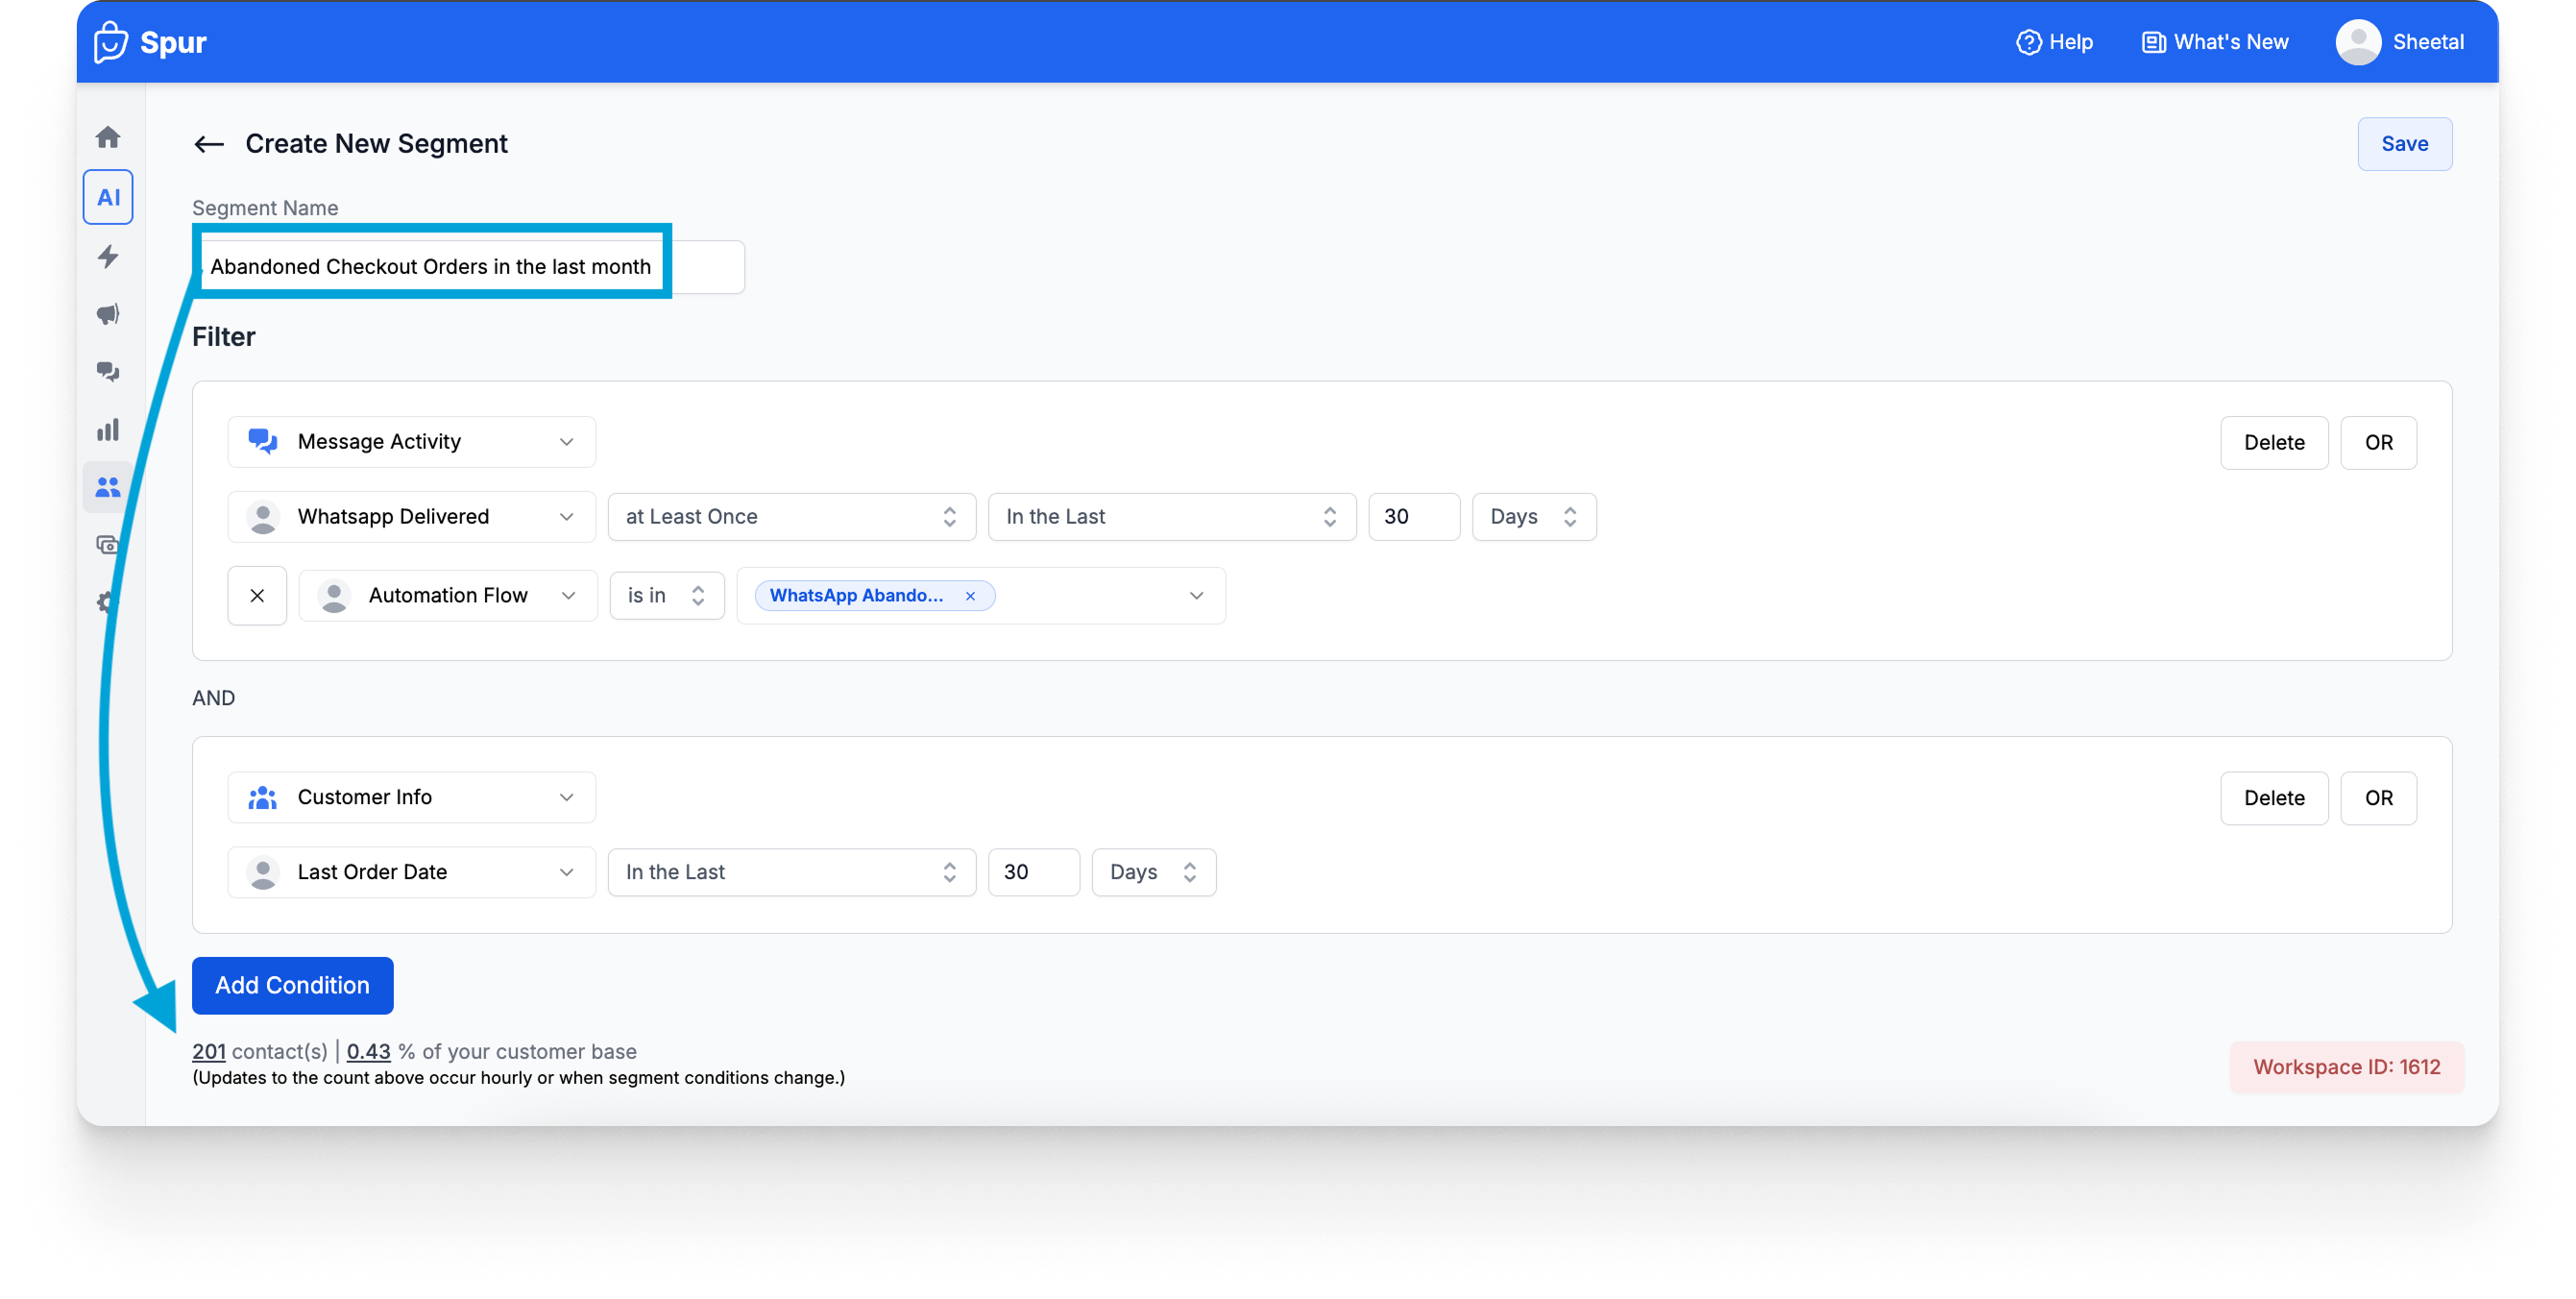Change the is in operator
The image size is (2576, 1299).
pos(666,596)
